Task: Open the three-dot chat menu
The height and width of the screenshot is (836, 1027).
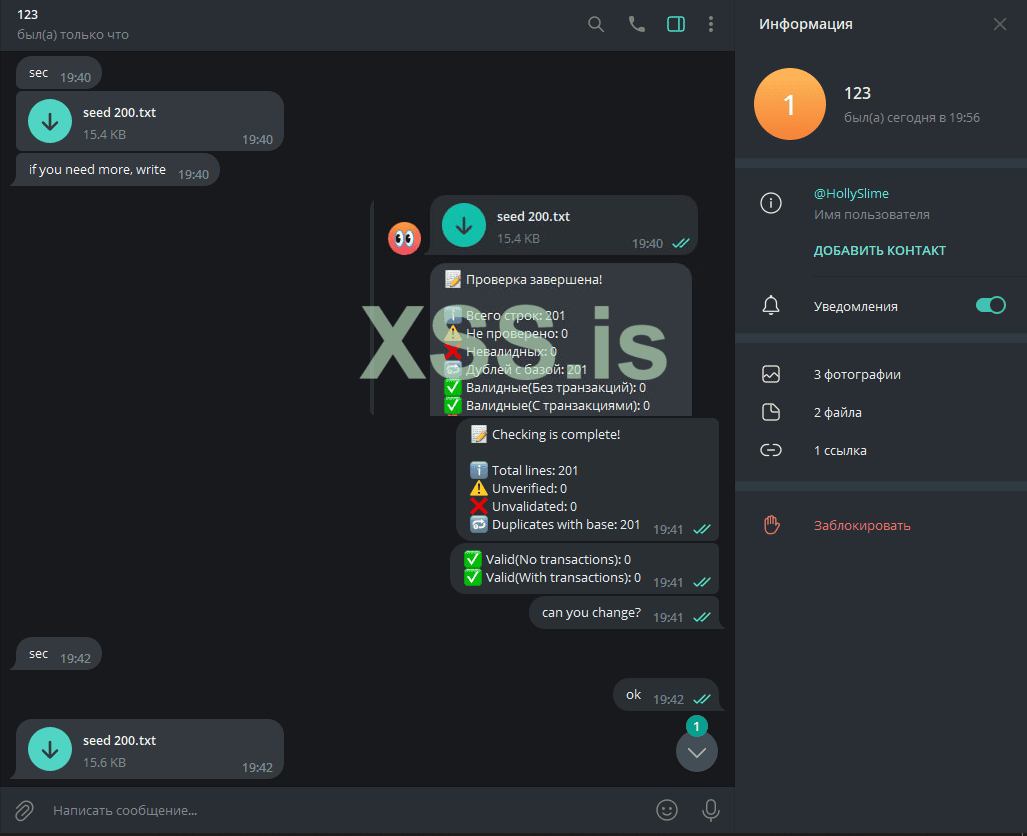Action: coord(711,24)
